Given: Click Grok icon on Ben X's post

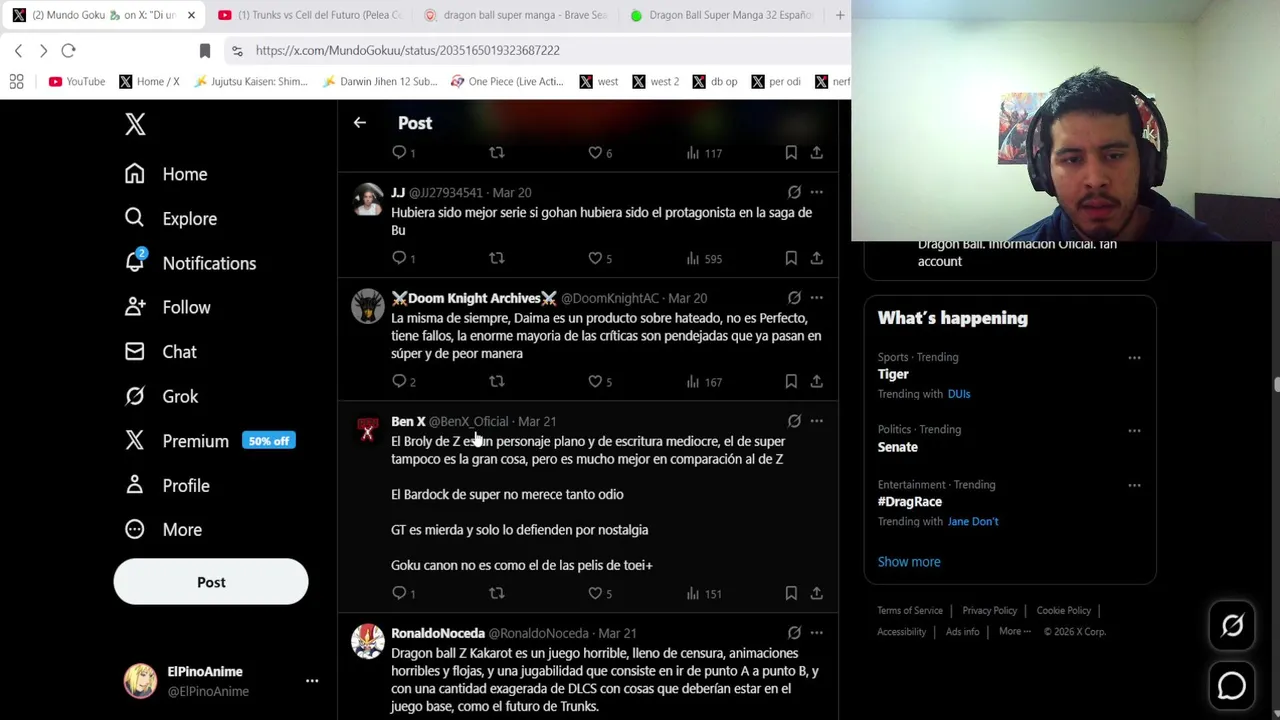Looking at the screenshot, I should 794,421.
